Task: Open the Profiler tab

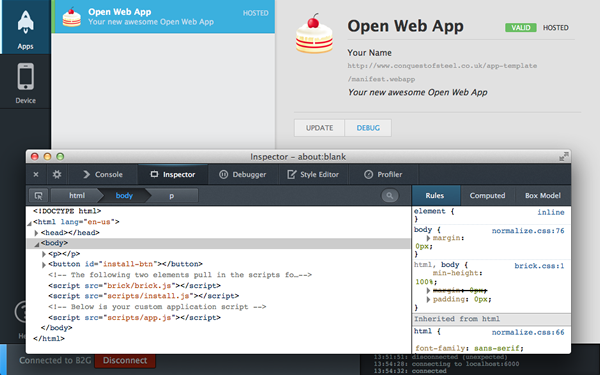Action: pyautogui.click(x=383, y=174)
